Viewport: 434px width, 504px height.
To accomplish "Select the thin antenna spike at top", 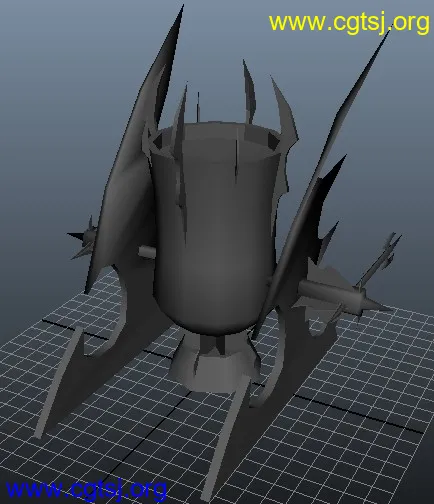I will 198,107.
